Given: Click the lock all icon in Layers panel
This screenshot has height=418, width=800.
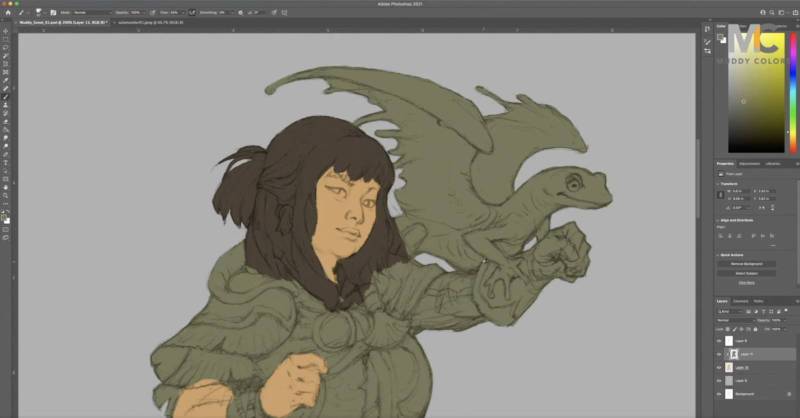Looking at the screenshot, I should pos(755,329).
